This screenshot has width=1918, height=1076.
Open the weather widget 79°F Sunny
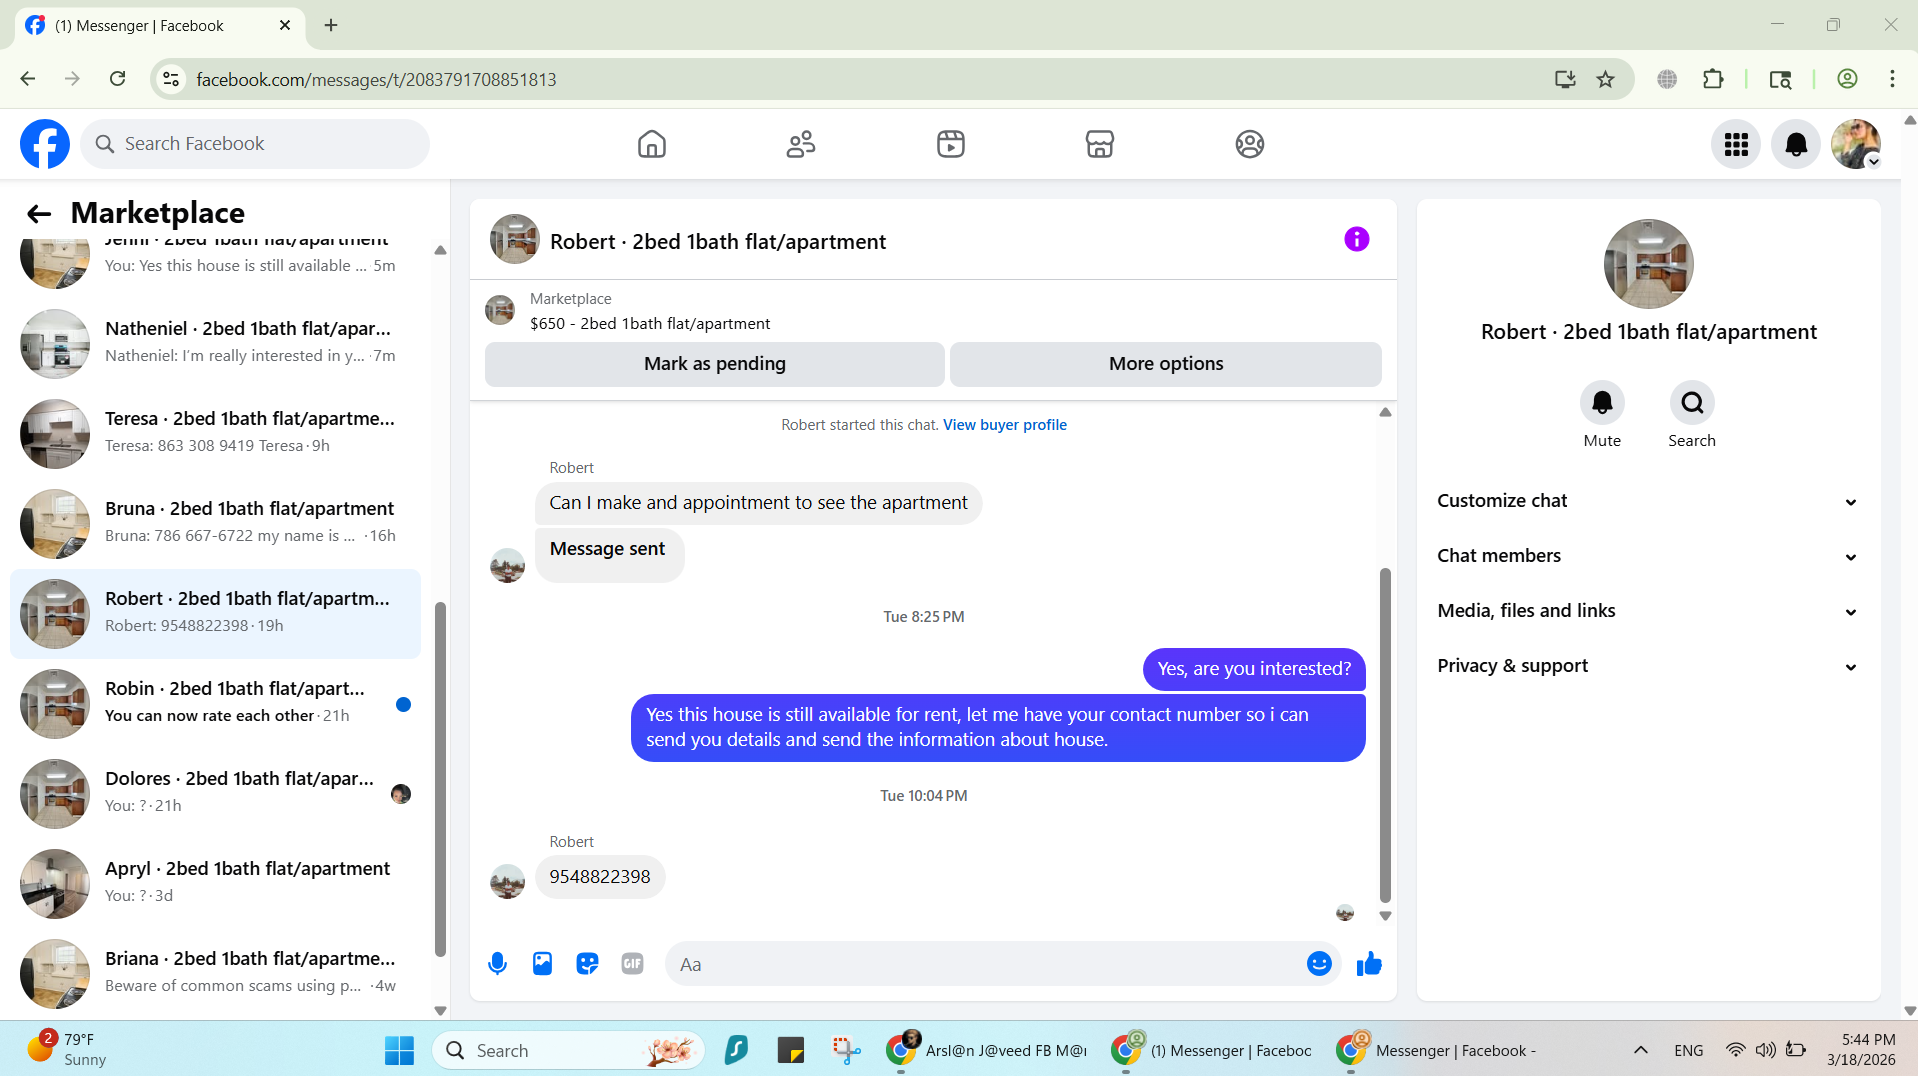[67, 1049]
